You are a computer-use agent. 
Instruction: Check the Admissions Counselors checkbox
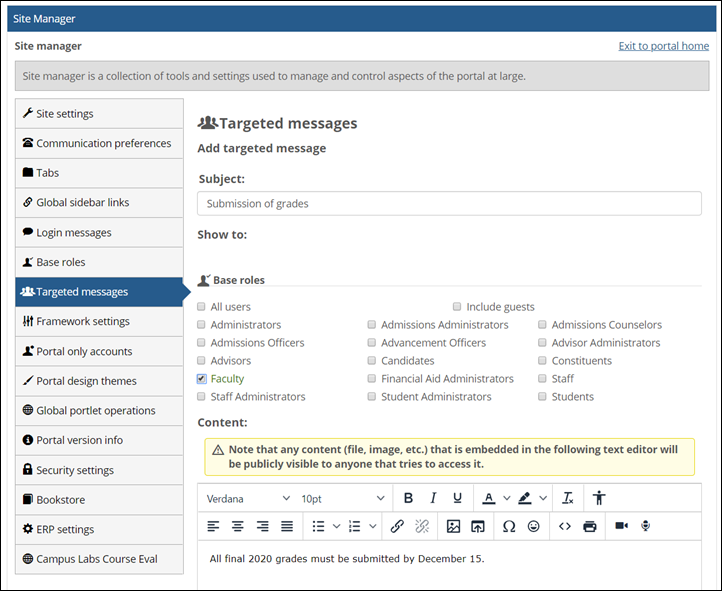tap(542, 324)
